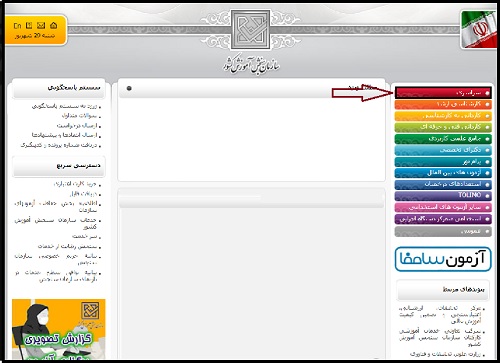
Task: Open the orange کارشناسی ارشد menu item
Action: 443,105
